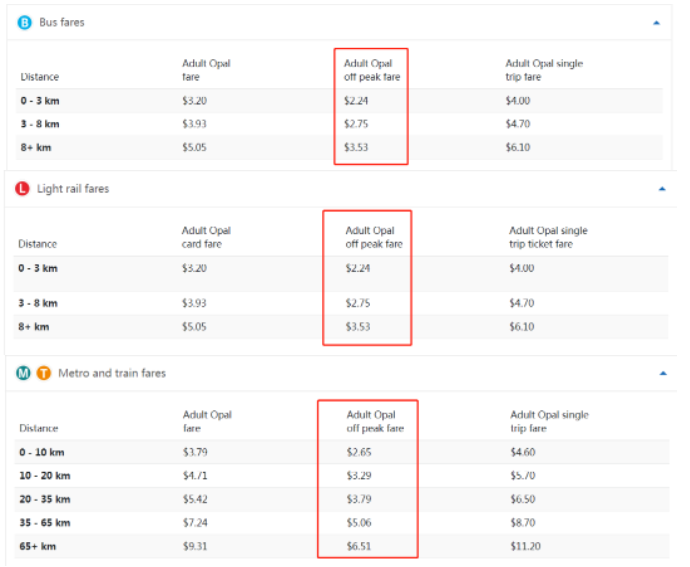Click the light rail 3 - 8 km row label
This screenshot has height=567, width=690.
tap(38, 303)
